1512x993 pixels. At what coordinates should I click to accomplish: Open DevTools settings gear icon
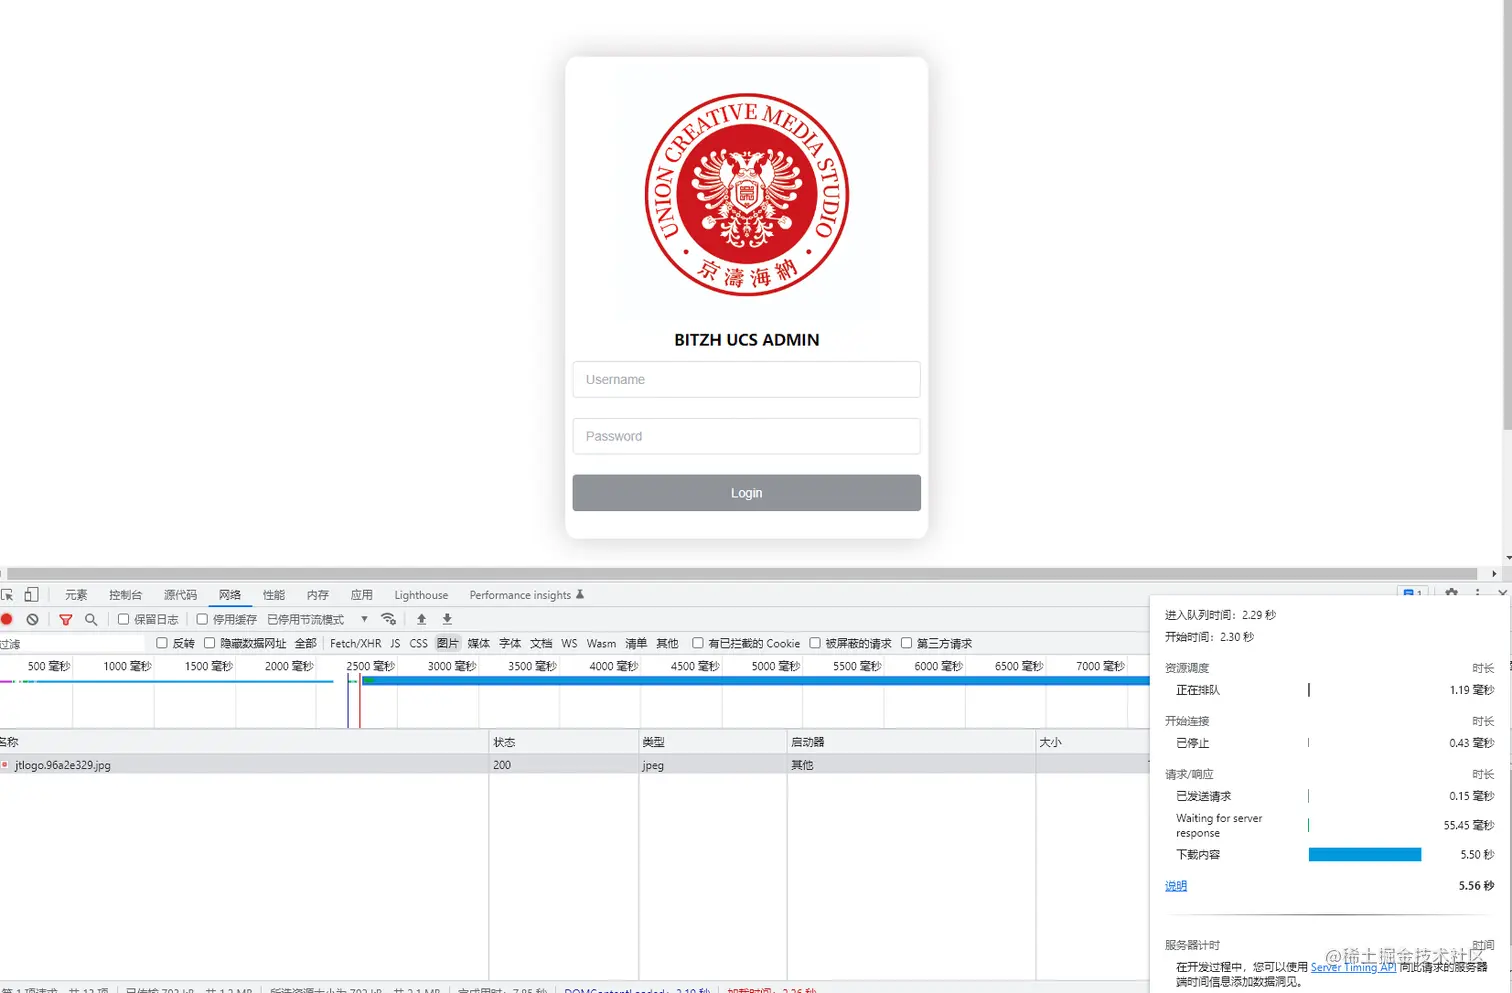[x=1452, y=592]
